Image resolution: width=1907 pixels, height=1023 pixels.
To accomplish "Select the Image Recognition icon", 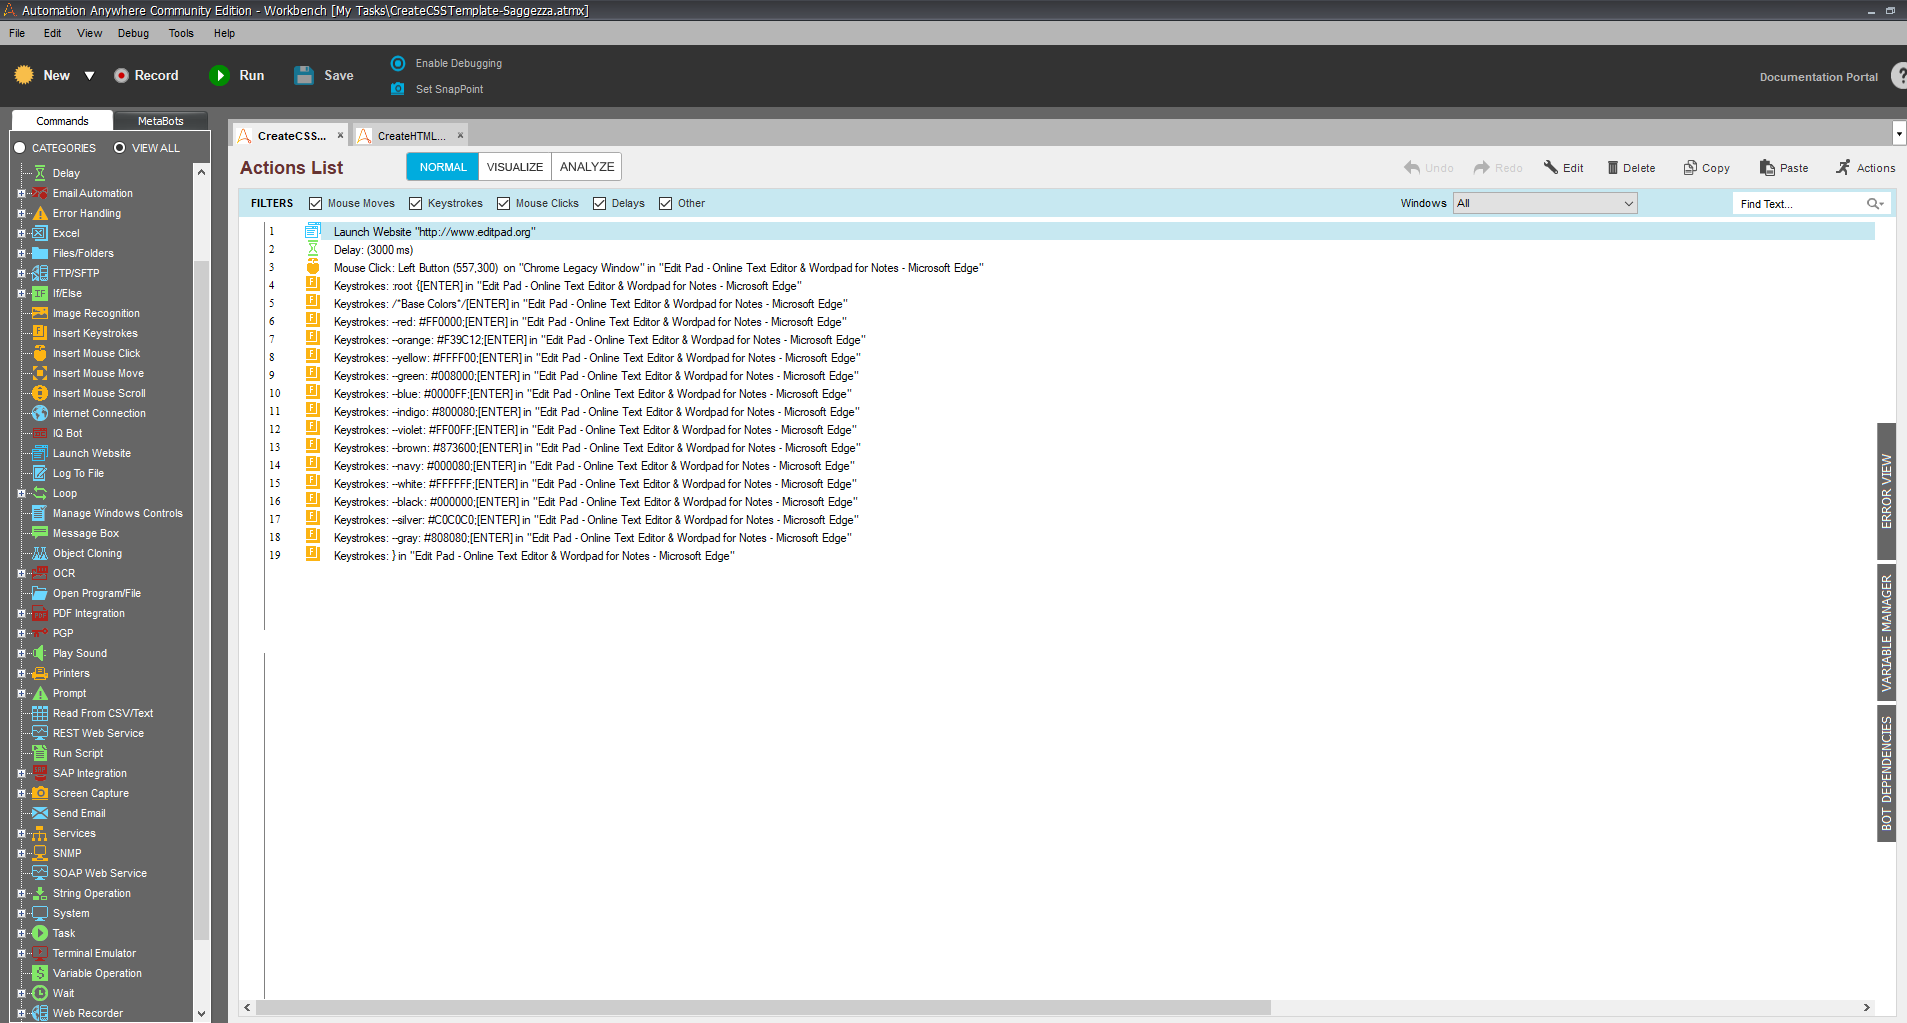I will click(40, 313).
